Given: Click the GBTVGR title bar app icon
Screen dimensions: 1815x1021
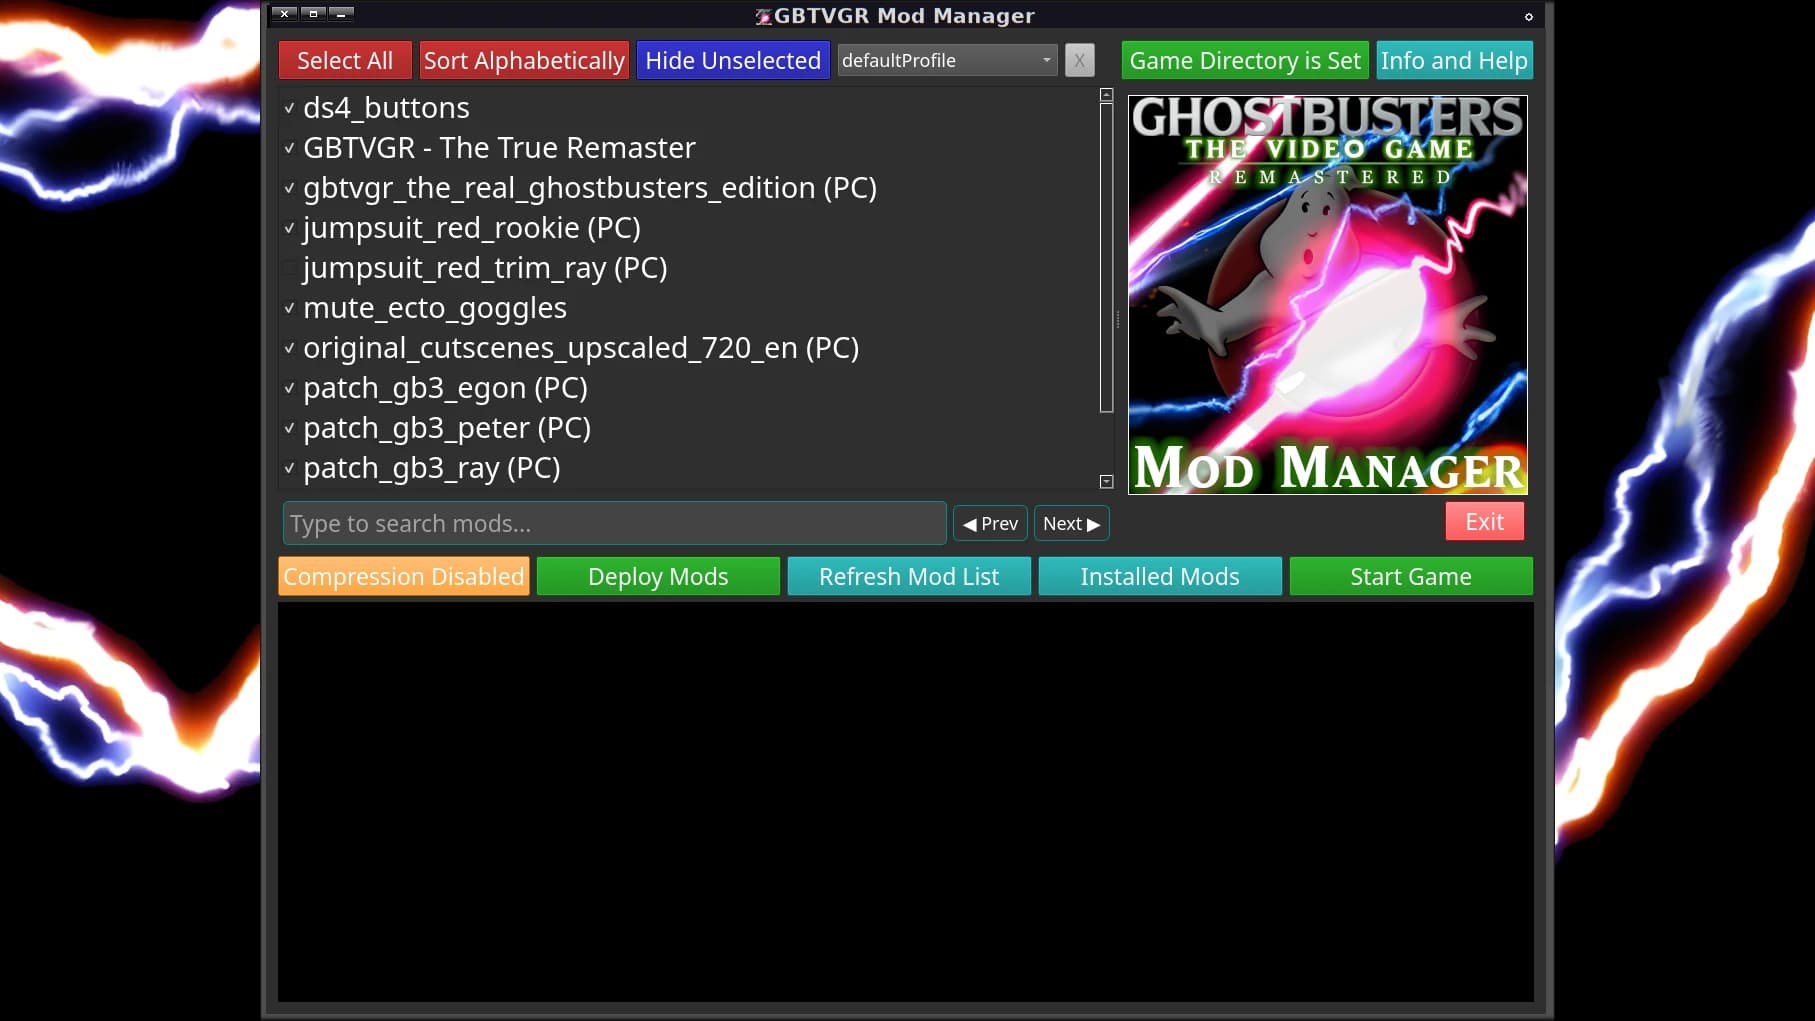Looking at the screenshot, I should point(764,16).
